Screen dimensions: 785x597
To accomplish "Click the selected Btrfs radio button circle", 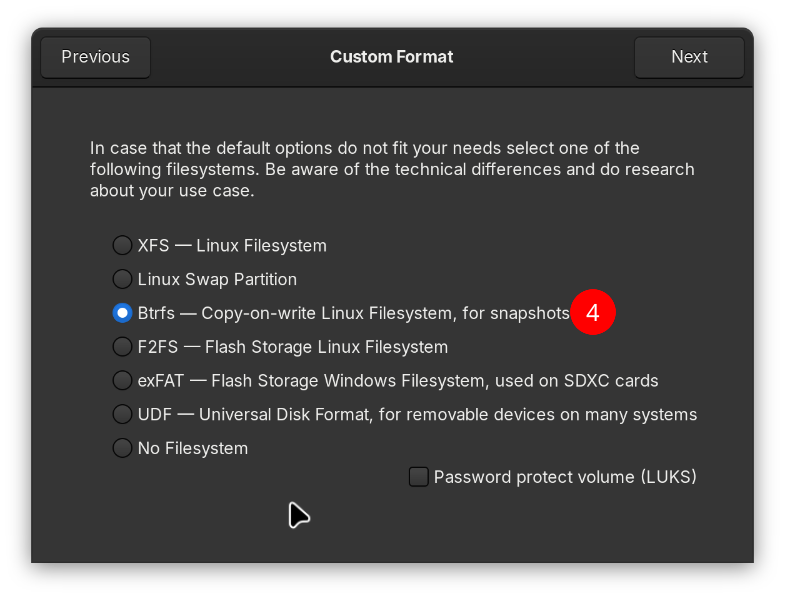I will click(122, 313).
